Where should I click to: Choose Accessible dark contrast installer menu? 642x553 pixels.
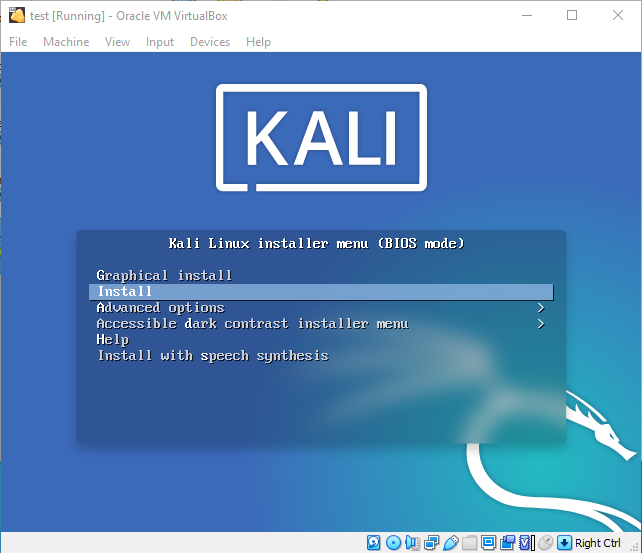252,324
